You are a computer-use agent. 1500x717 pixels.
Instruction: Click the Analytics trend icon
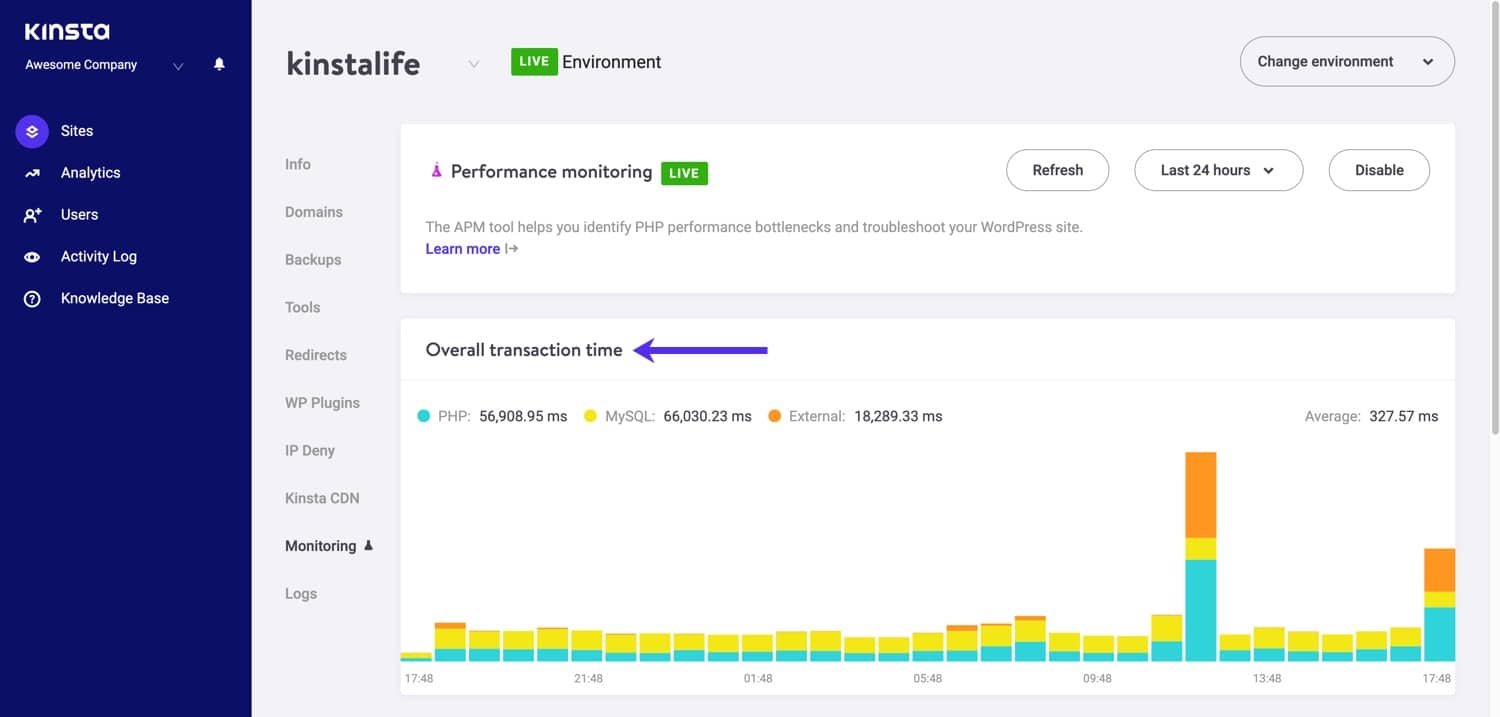click(x=32, y=173)
